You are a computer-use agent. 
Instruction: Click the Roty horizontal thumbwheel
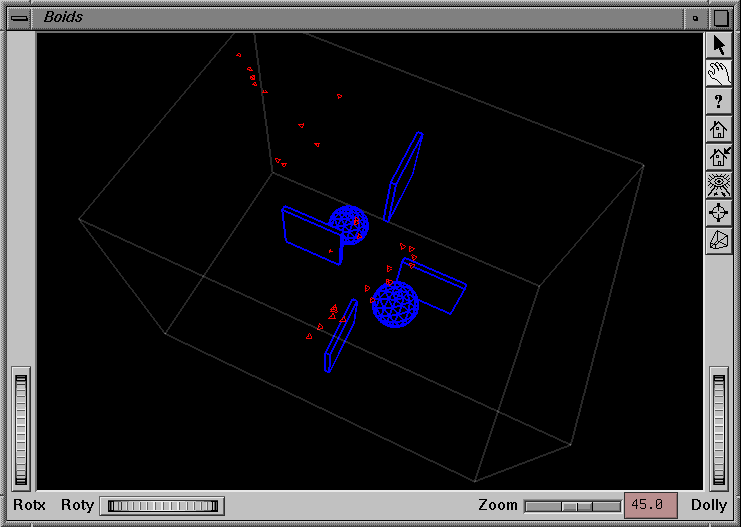point(163,506)
